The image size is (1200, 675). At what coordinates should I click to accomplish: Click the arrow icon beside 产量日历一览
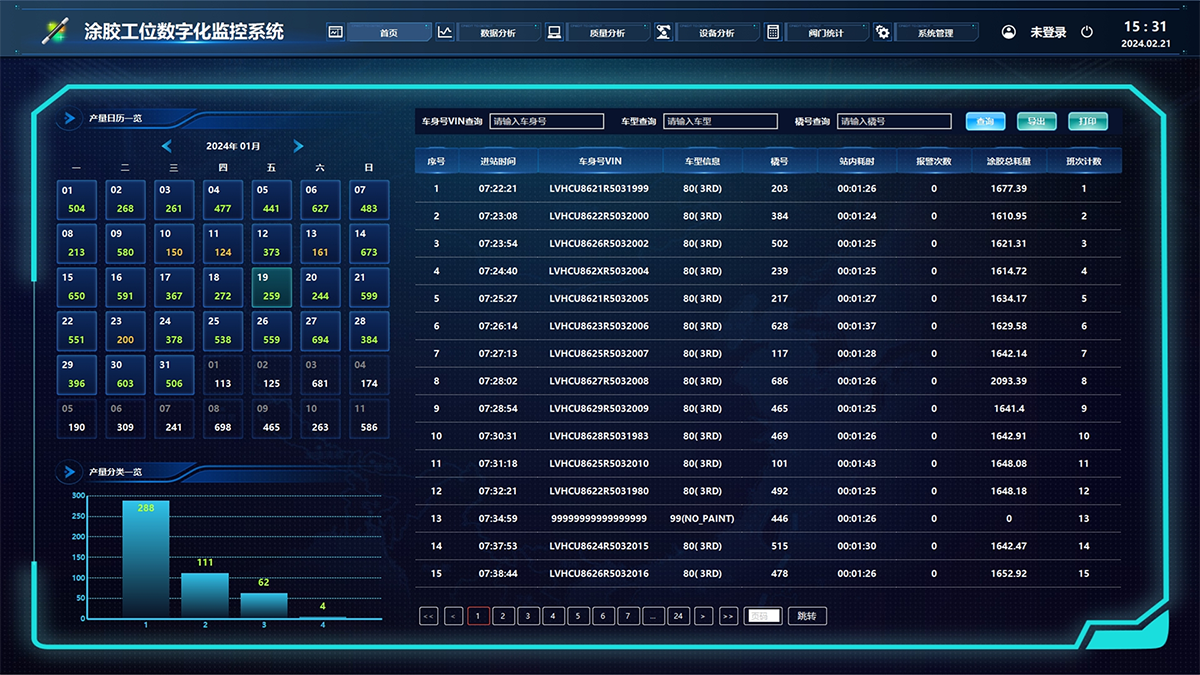point(70,119)
